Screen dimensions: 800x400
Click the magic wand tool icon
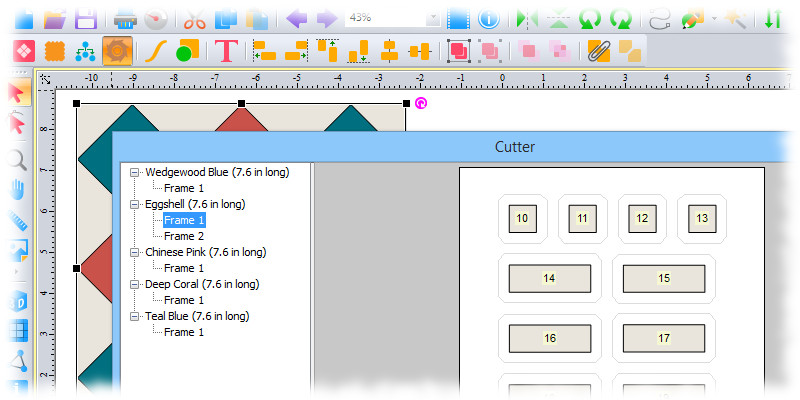pos(737,18)
